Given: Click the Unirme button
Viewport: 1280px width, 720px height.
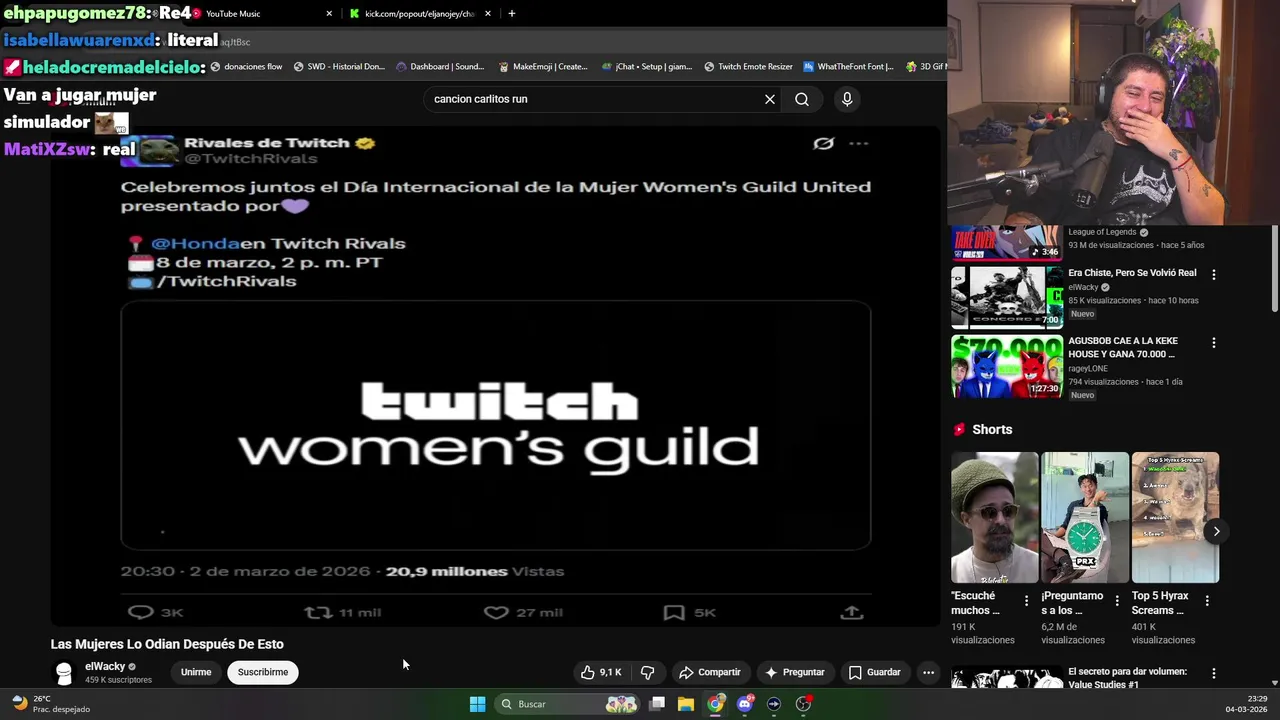Looking at the screenshot, I should coord(196,672).
